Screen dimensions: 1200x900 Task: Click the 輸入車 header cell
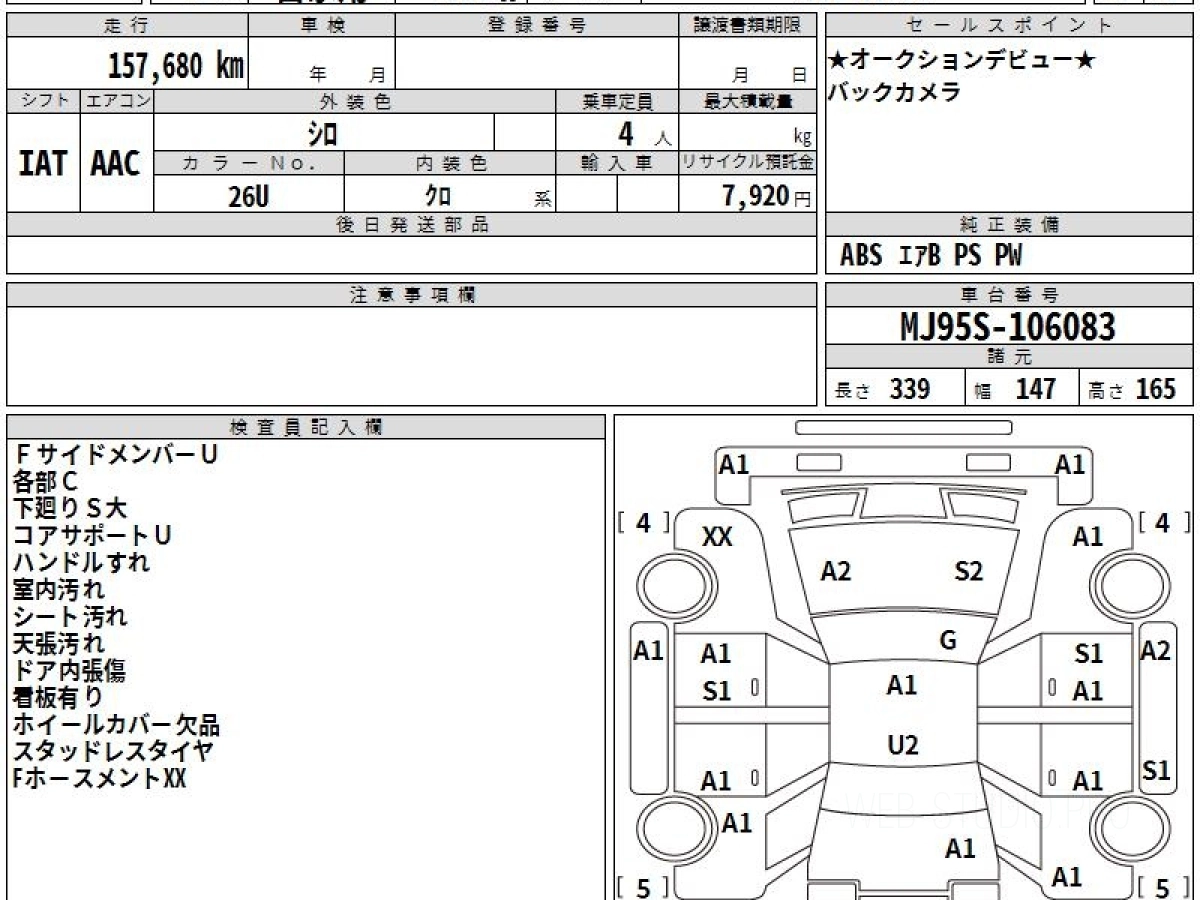click(617, 163)
